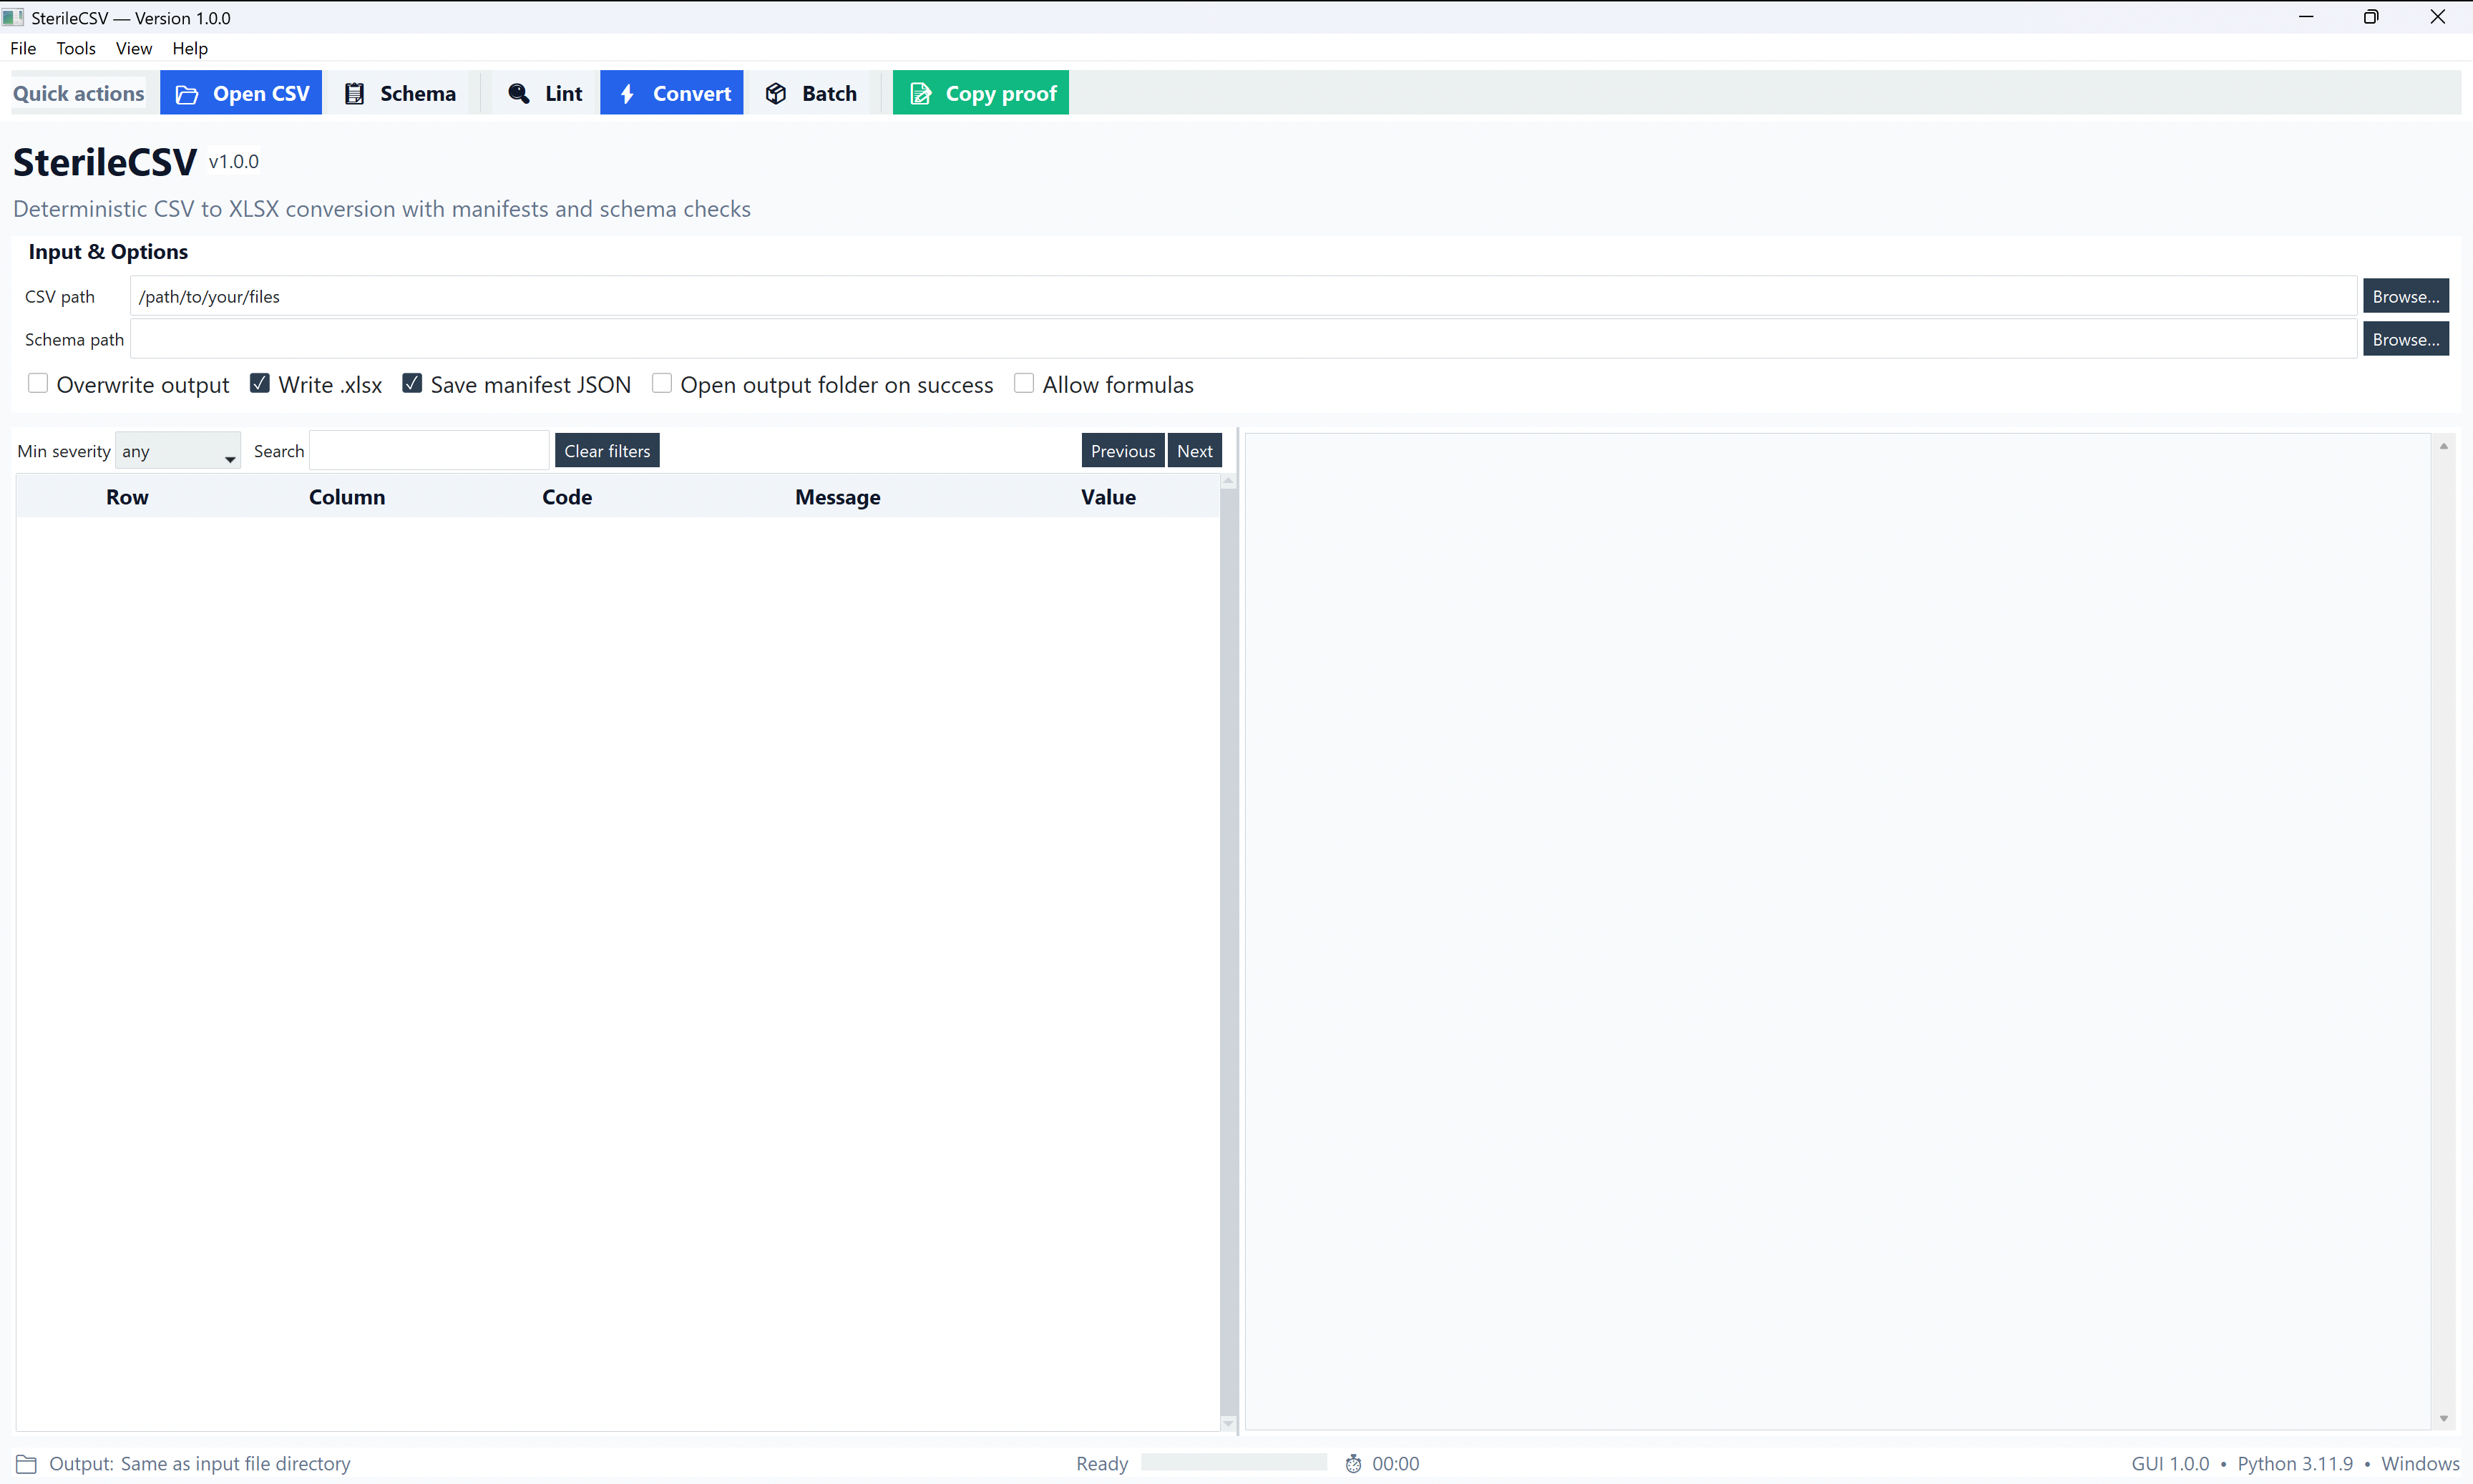
Task: Click the stopwatch icon next to the timer
Action: point(1353,1463)
